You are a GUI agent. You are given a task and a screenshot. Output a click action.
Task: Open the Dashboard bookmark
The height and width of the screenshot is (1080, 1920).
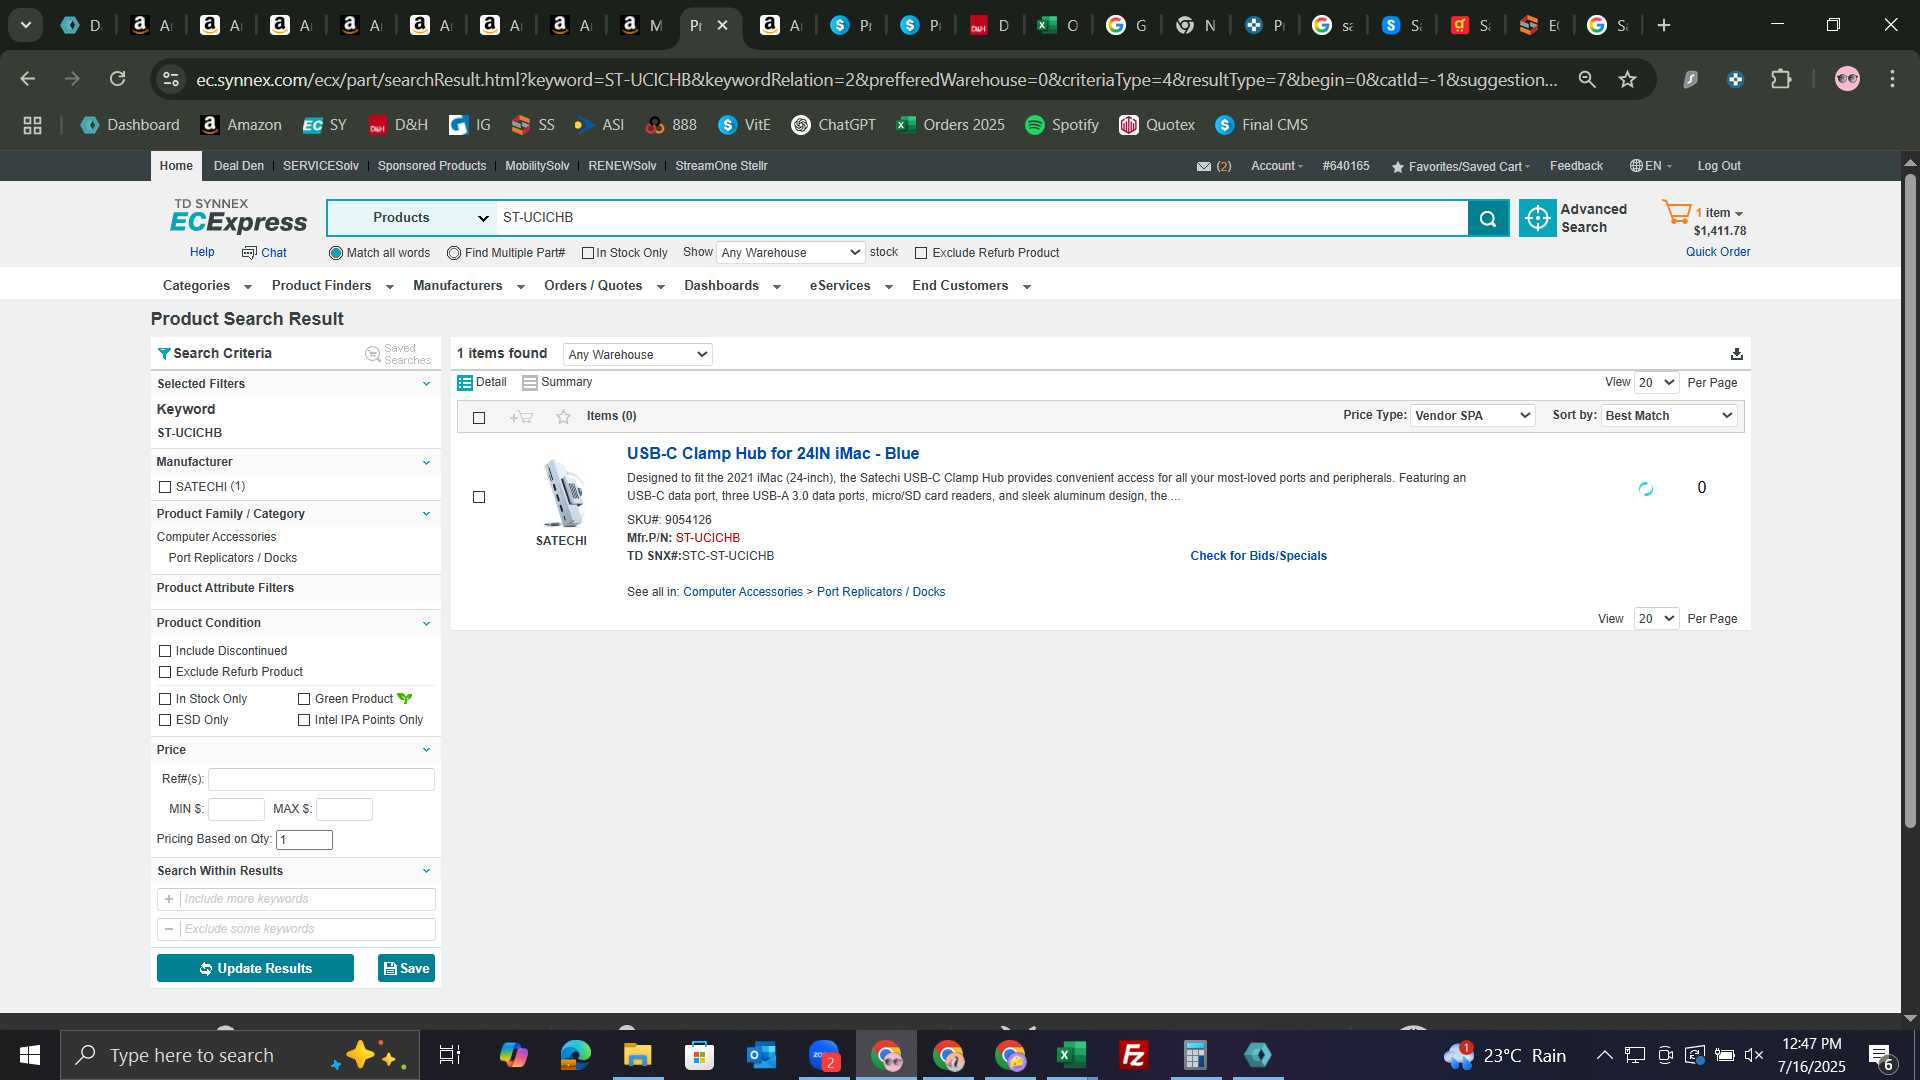click(130, 125)
